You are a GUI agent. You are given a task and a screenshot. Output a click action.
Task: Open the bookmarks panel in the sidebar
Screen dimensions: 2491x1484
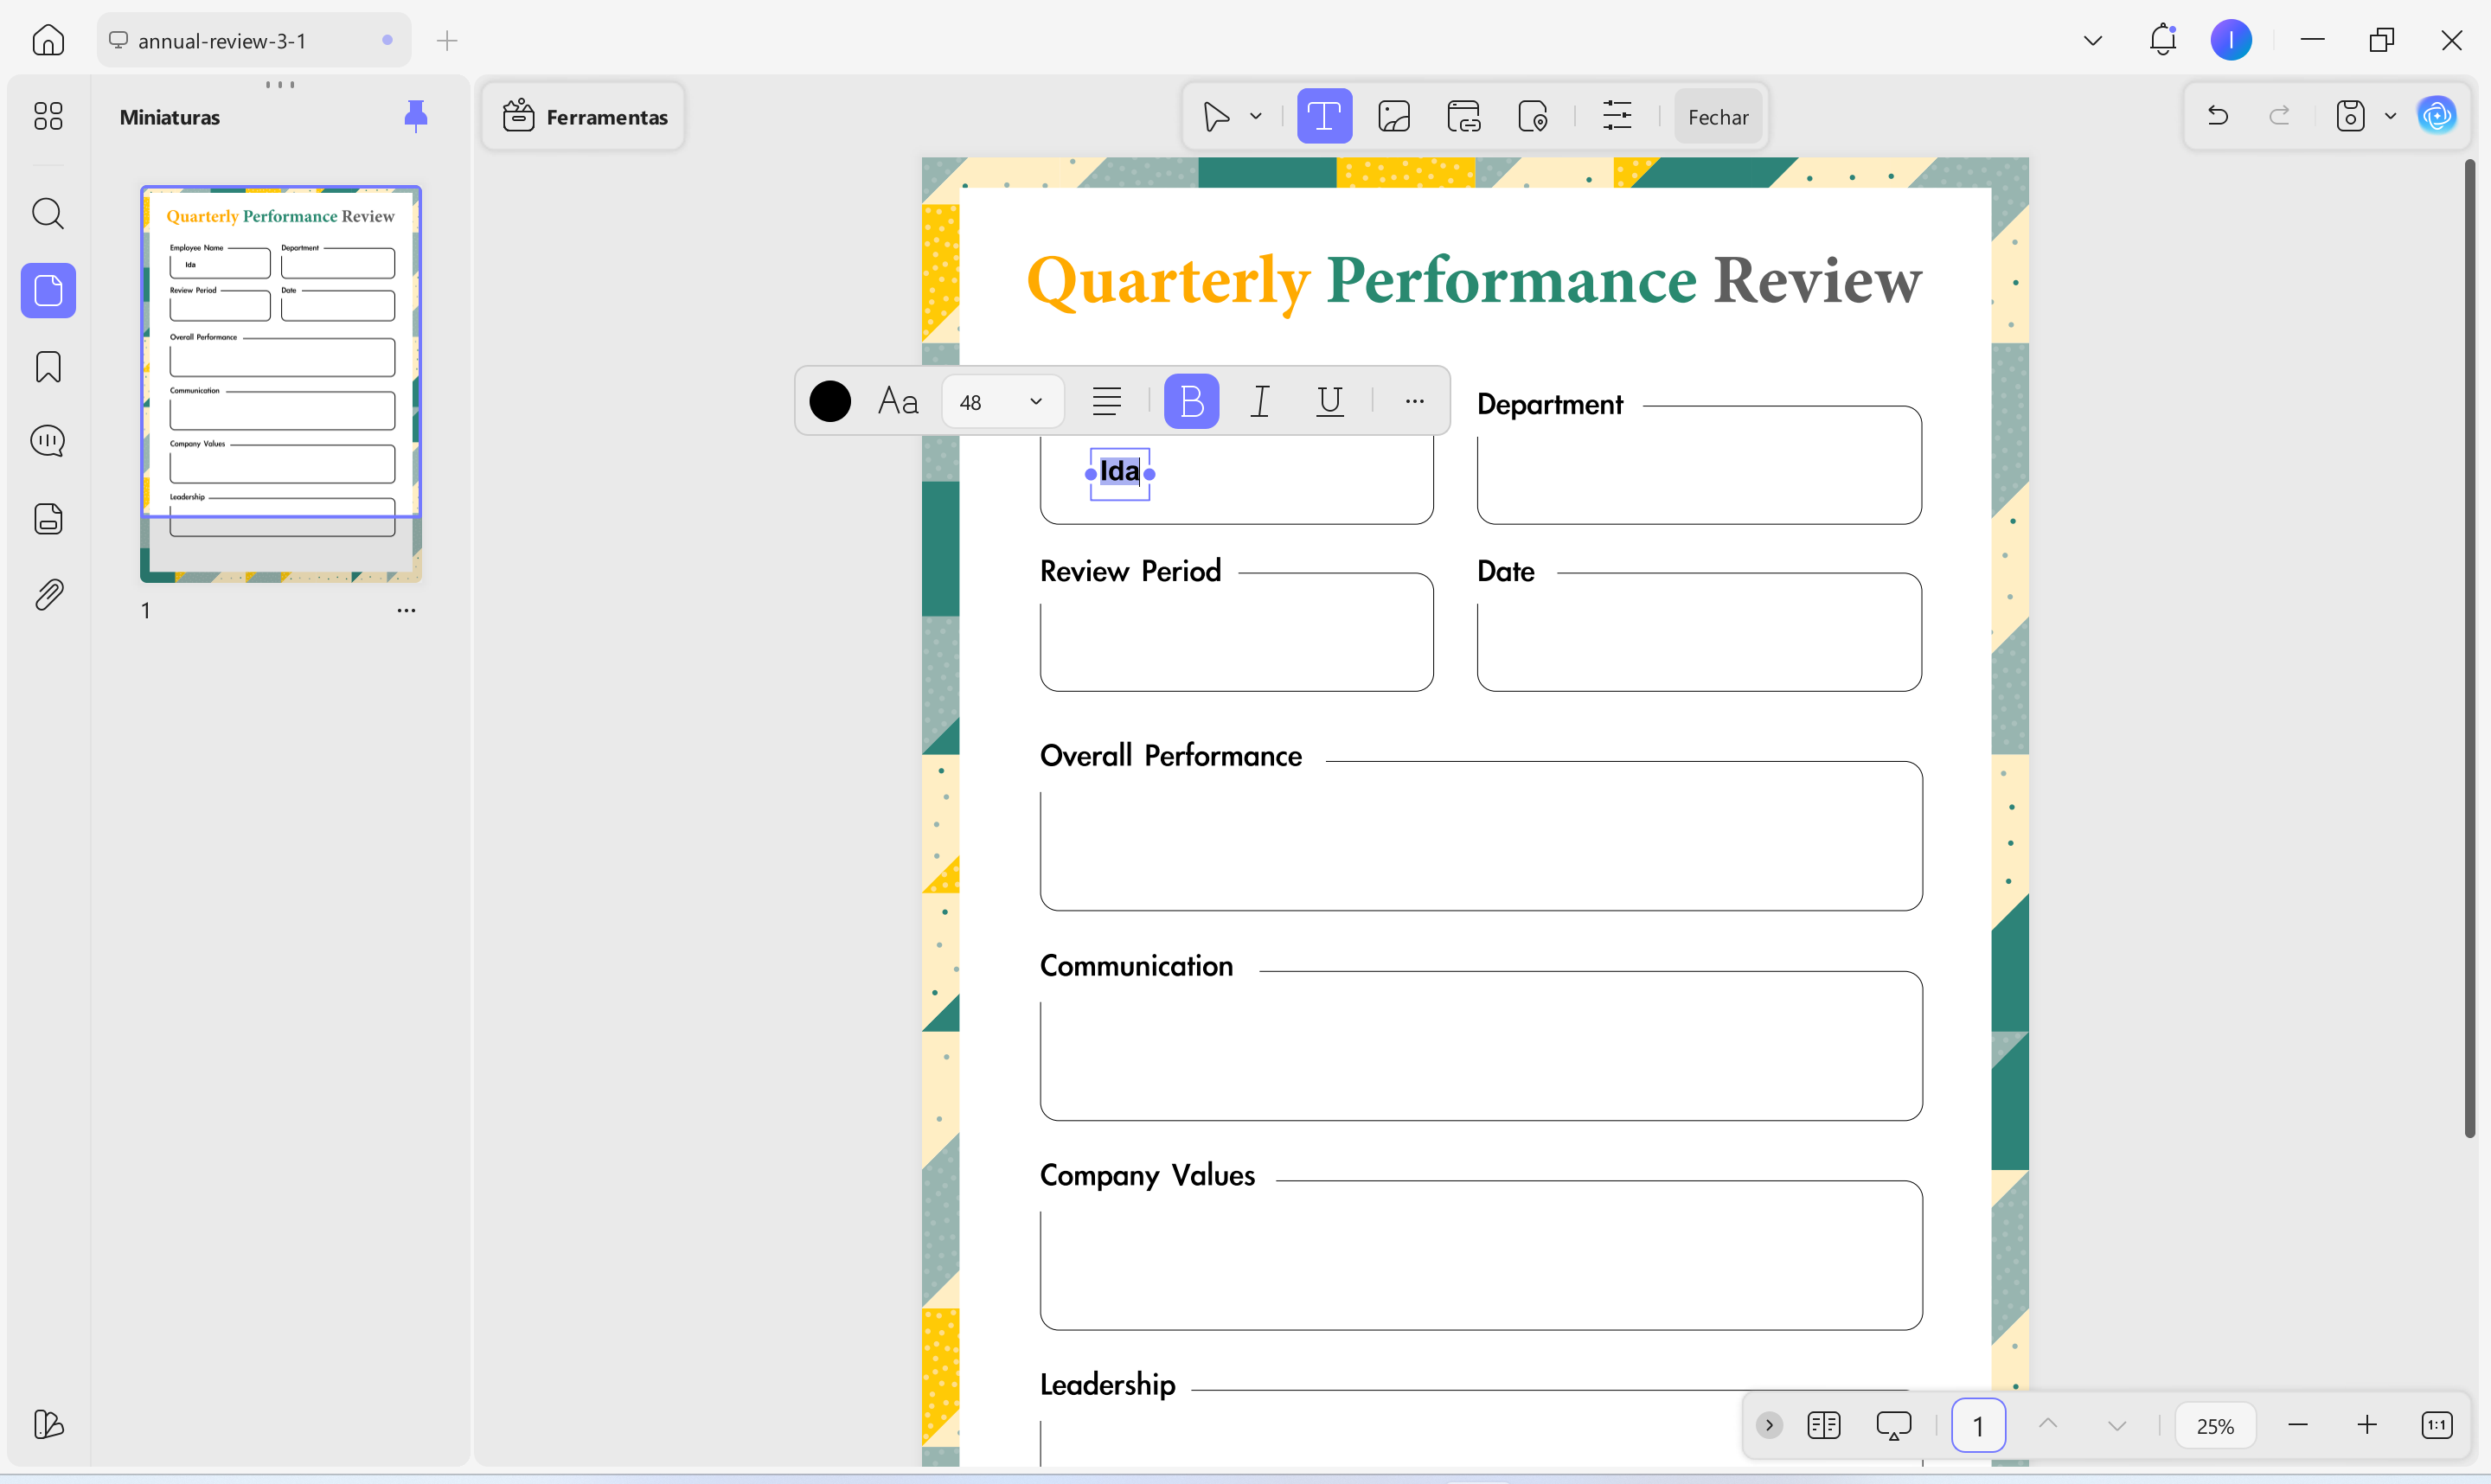[48, 367]
